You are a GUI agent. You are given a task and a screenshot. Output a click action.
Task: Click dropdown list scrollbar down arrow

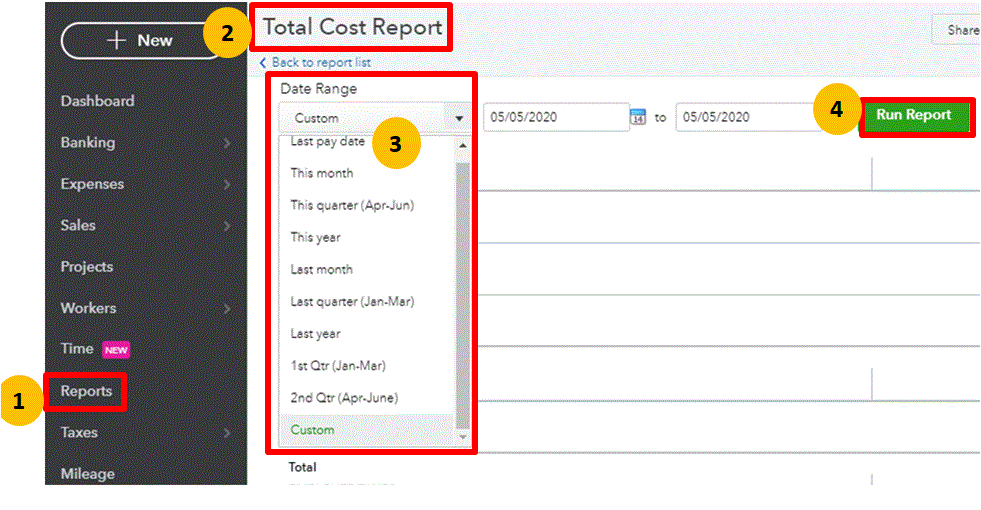click(x=463, y=437)
